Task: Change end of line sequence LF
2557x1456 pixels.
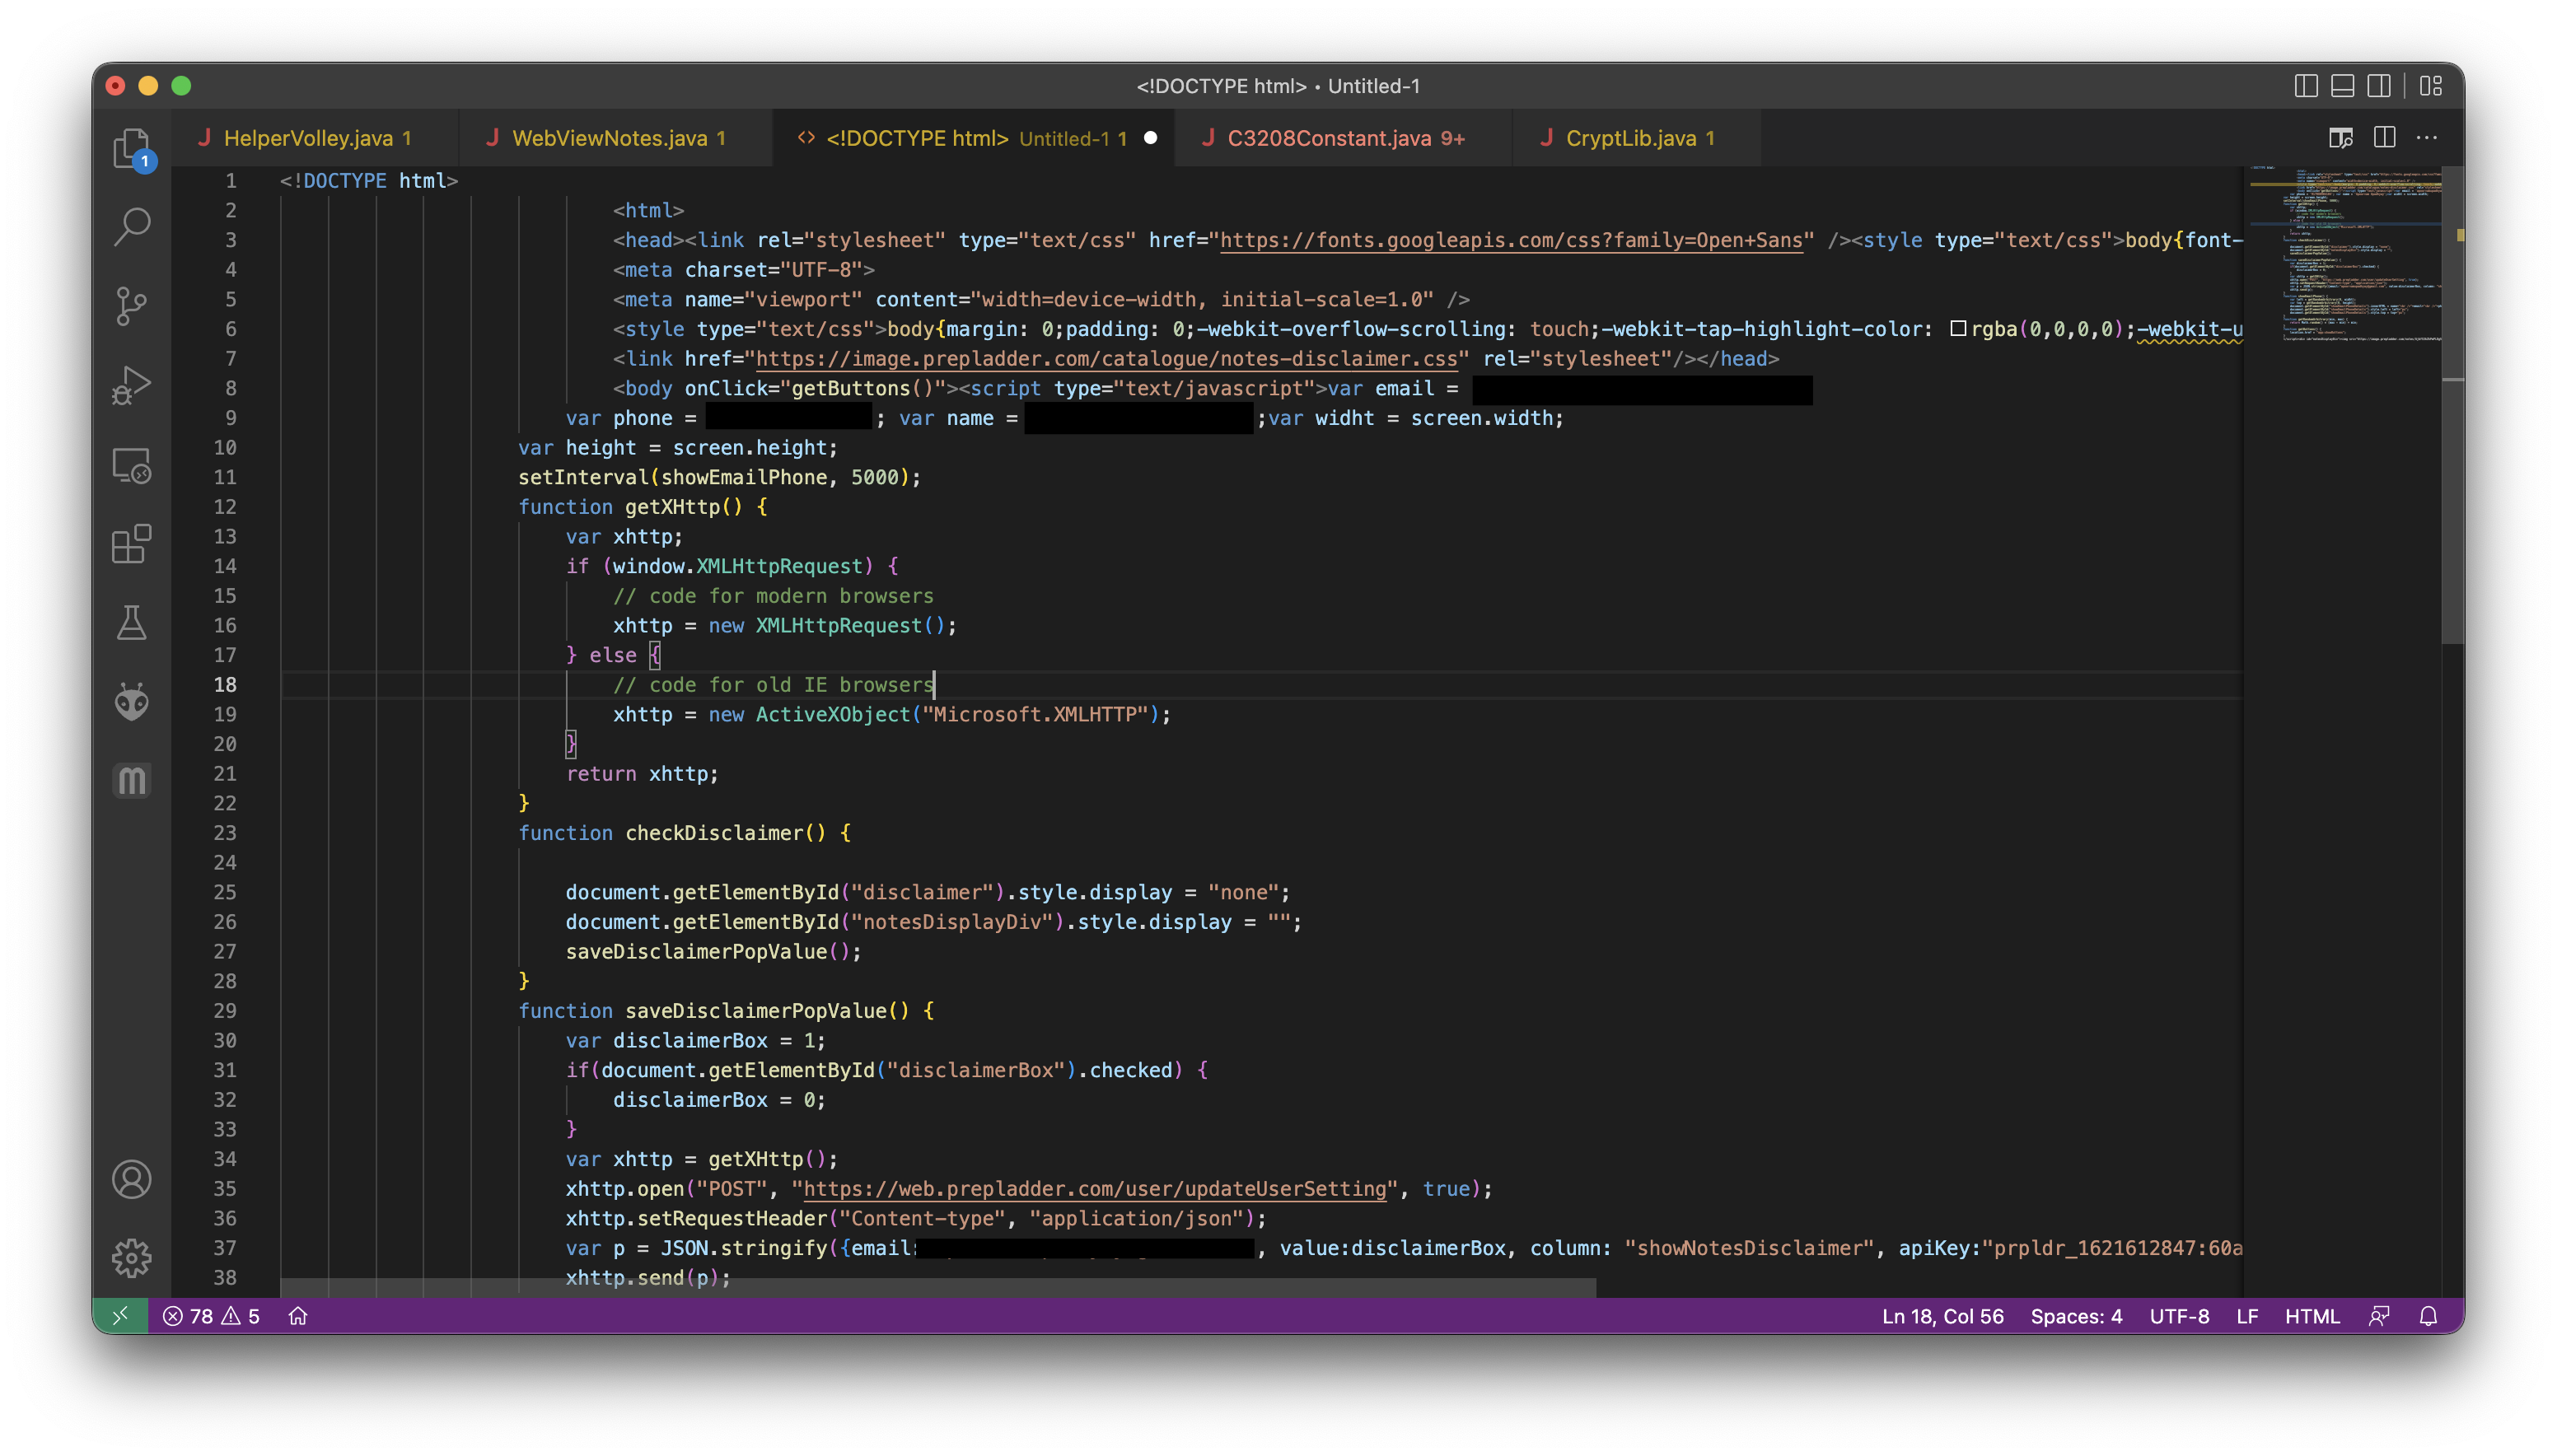Action: tap(2247, 1316)
